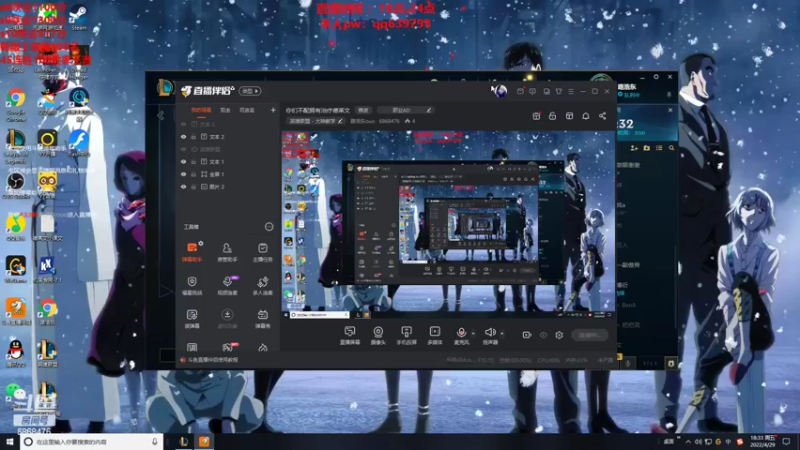Show the hidden top 文本 layer
The width and height of the screenshot is (800, 450).
[x=184, y=124]
